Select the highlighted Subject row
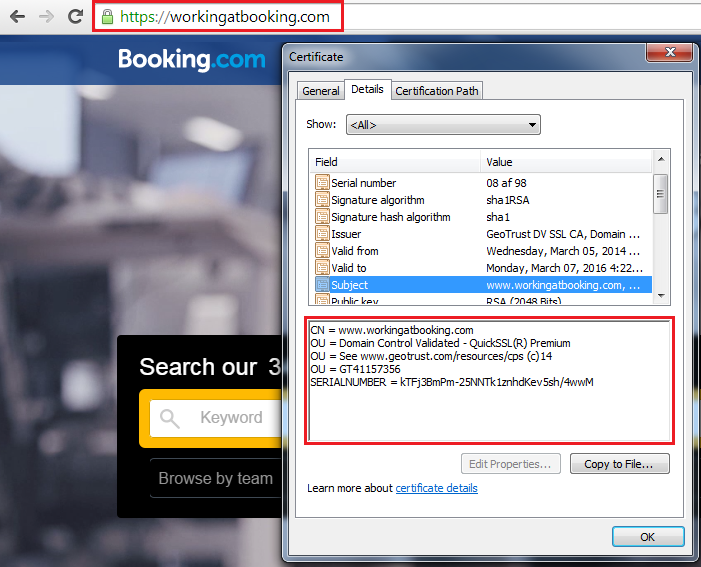The width and height of the screenshot is (701, 567). 481,285
